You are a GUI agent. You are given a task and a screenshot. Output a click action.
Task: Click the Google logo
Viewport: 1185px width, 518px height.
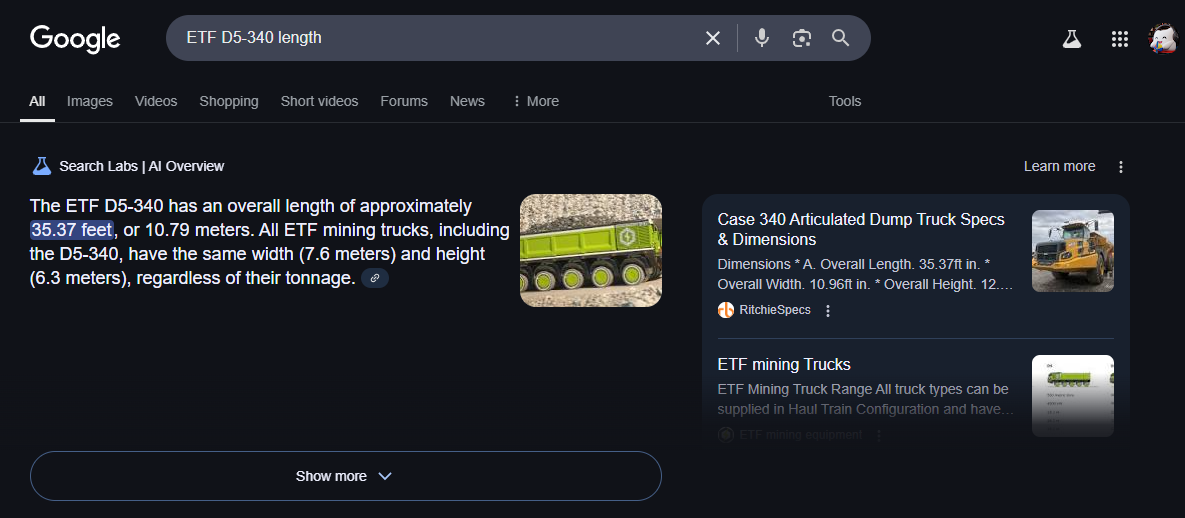(75, 39)
